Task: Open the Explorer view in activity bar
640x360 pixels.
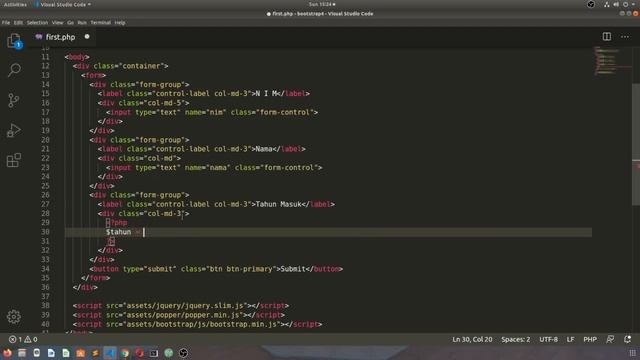Action: point(14,41)
